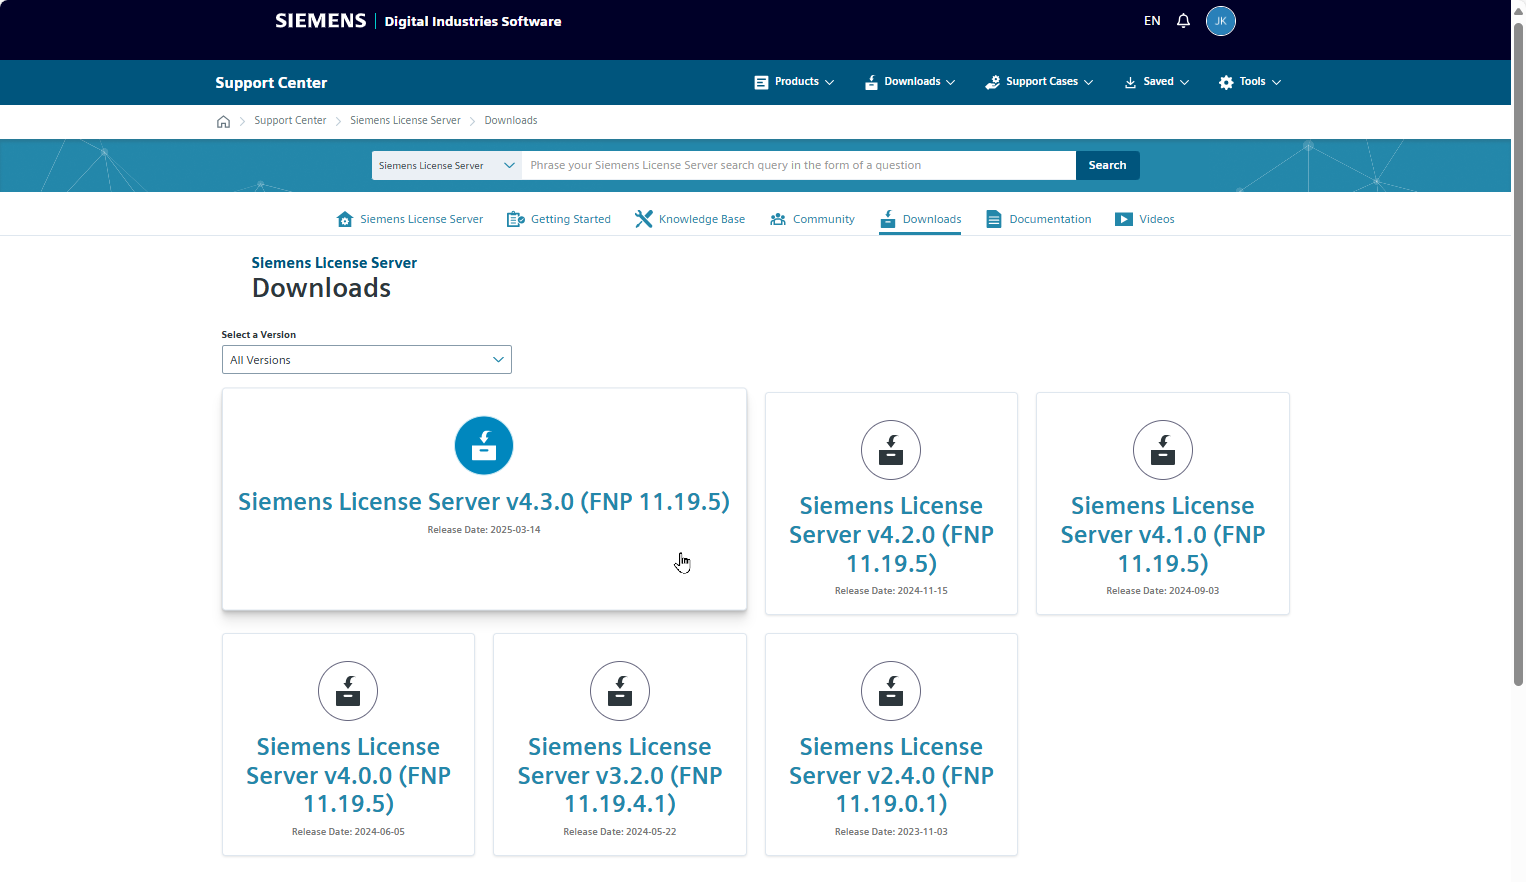The height and width of the screenshot is (882, 1526).
Task: Click Siemens License Server breadcrumb link
Action: [405, 121]
